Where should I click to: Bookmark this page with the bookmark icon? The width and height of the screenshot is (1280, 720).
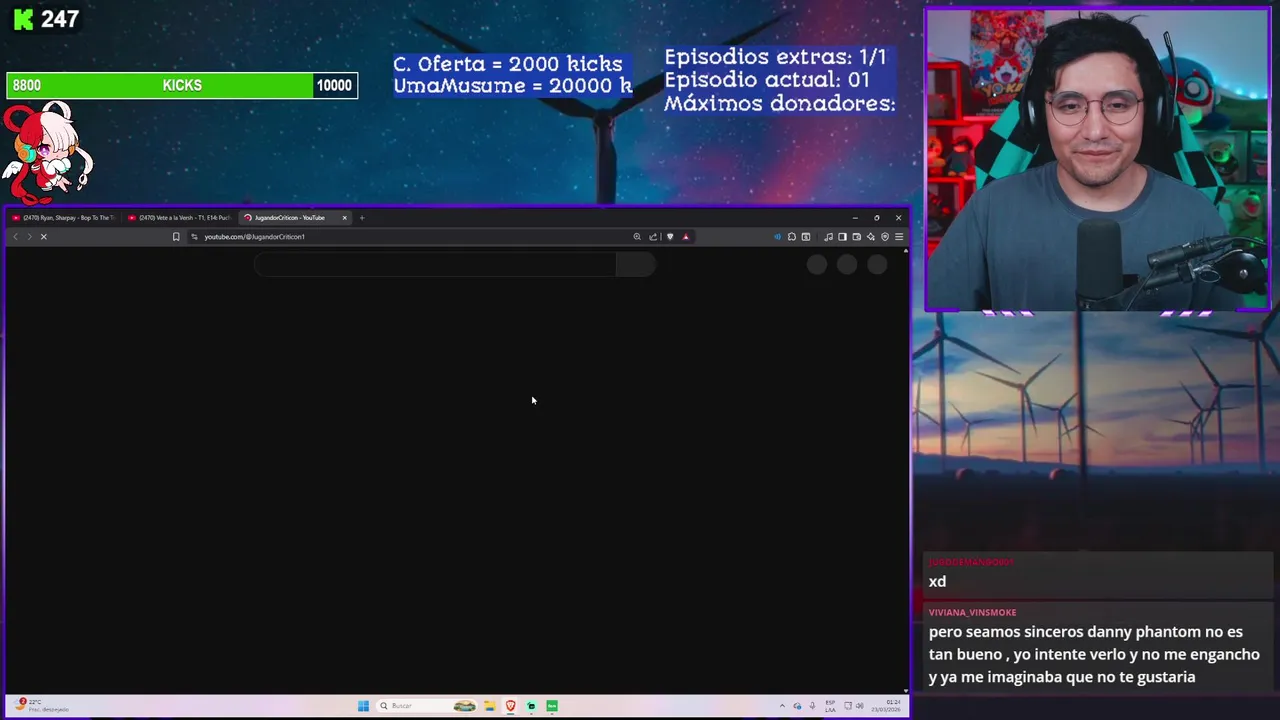tap(176, 237)
